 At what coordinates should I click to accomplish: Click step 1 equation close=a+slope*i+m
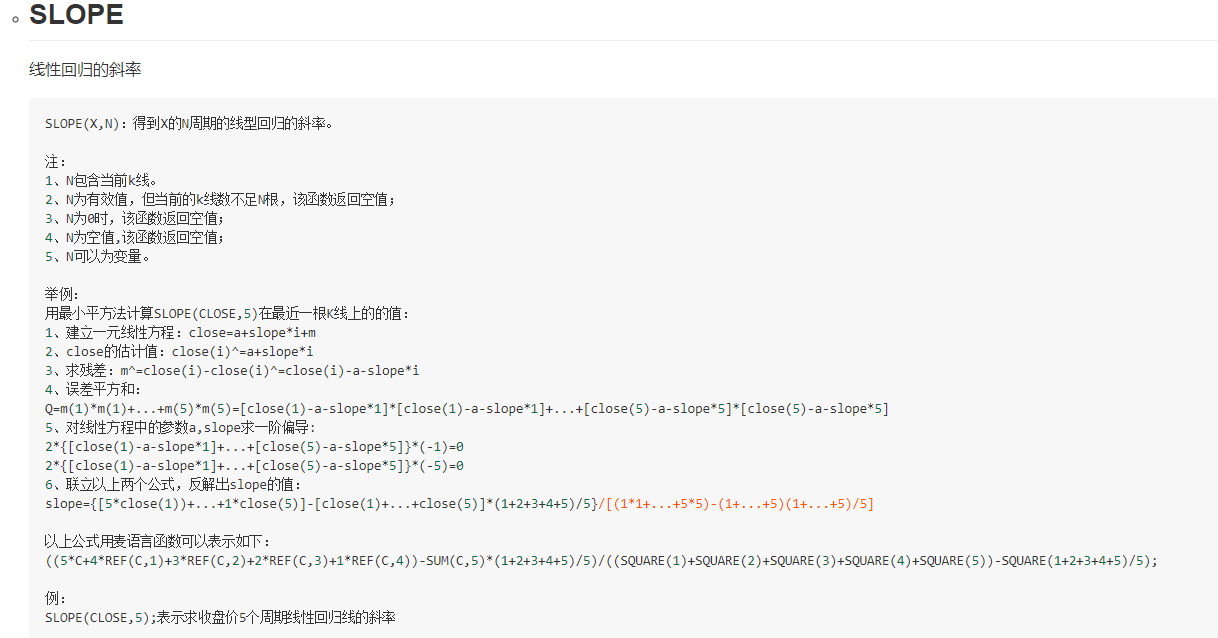tap(180, 332)
